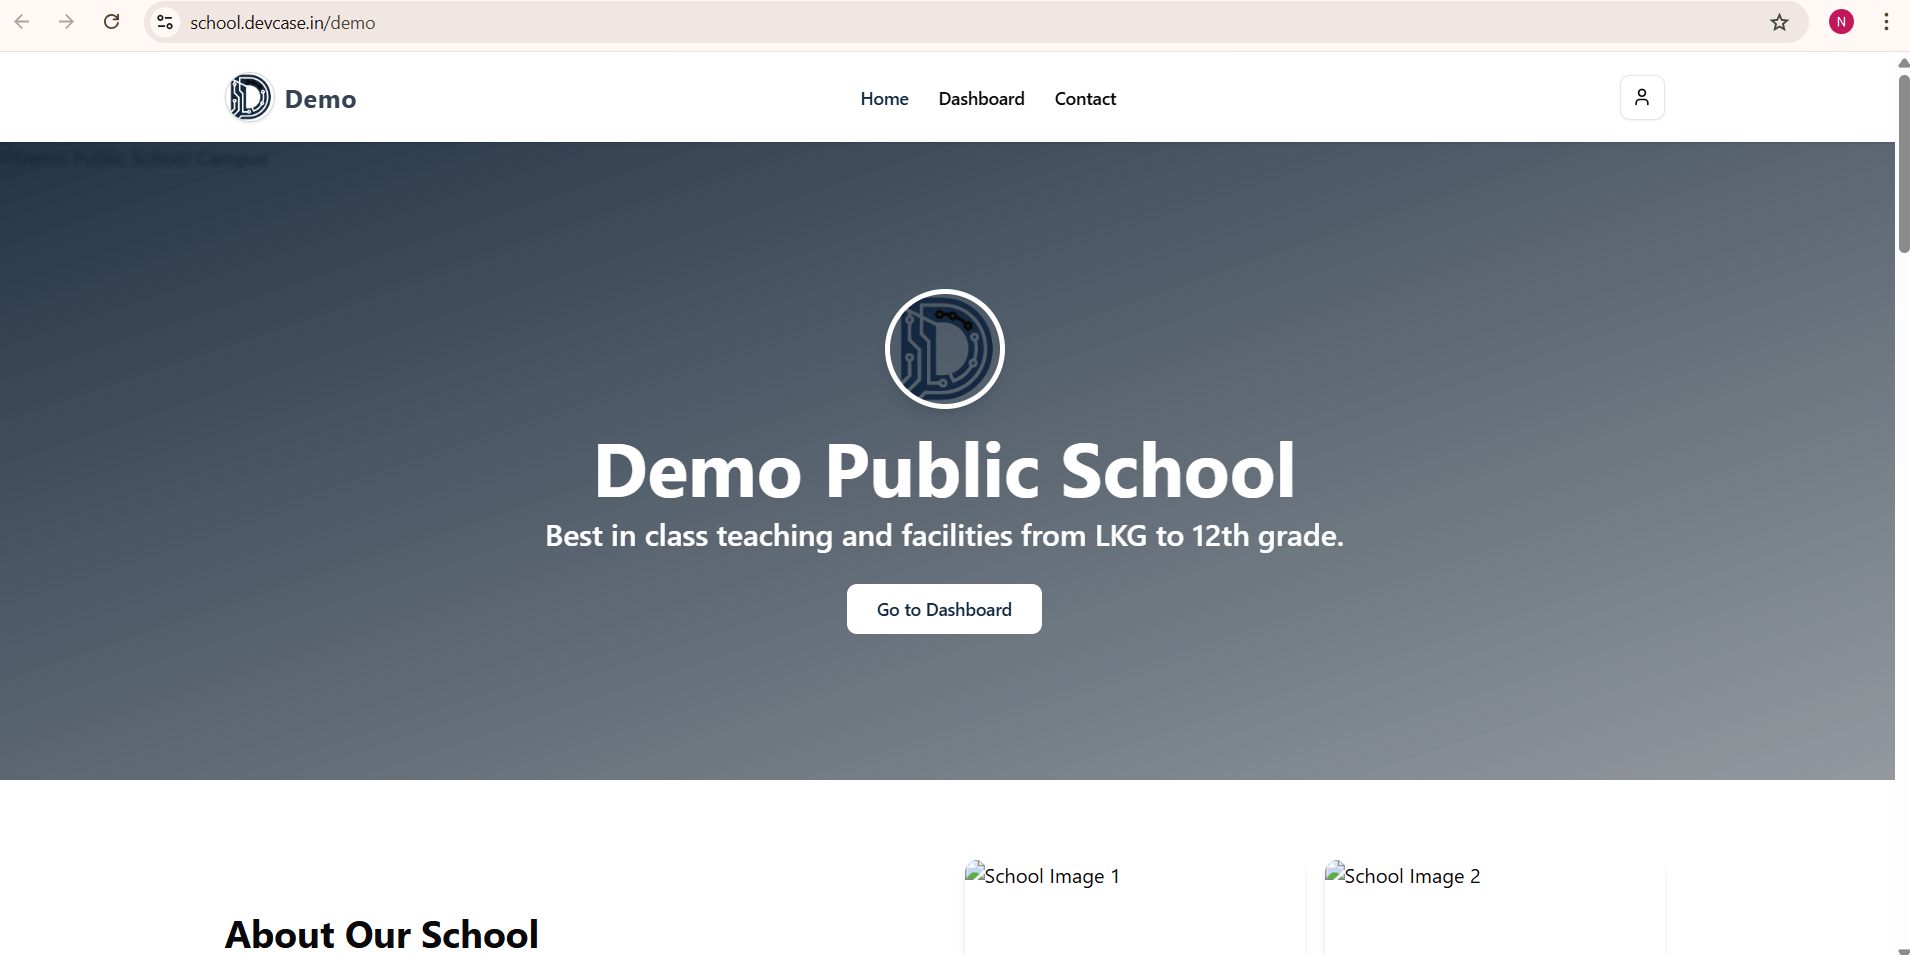Click the Demo logo in the navbar
1910x955 pixels.
pyautogui.click(x=249, y=98)
